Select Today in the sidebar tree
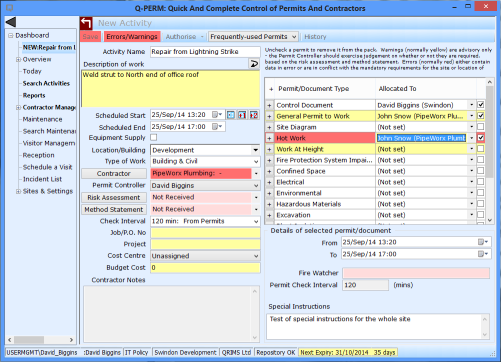This screenshot has width=501, height=362. pos(32,71)
